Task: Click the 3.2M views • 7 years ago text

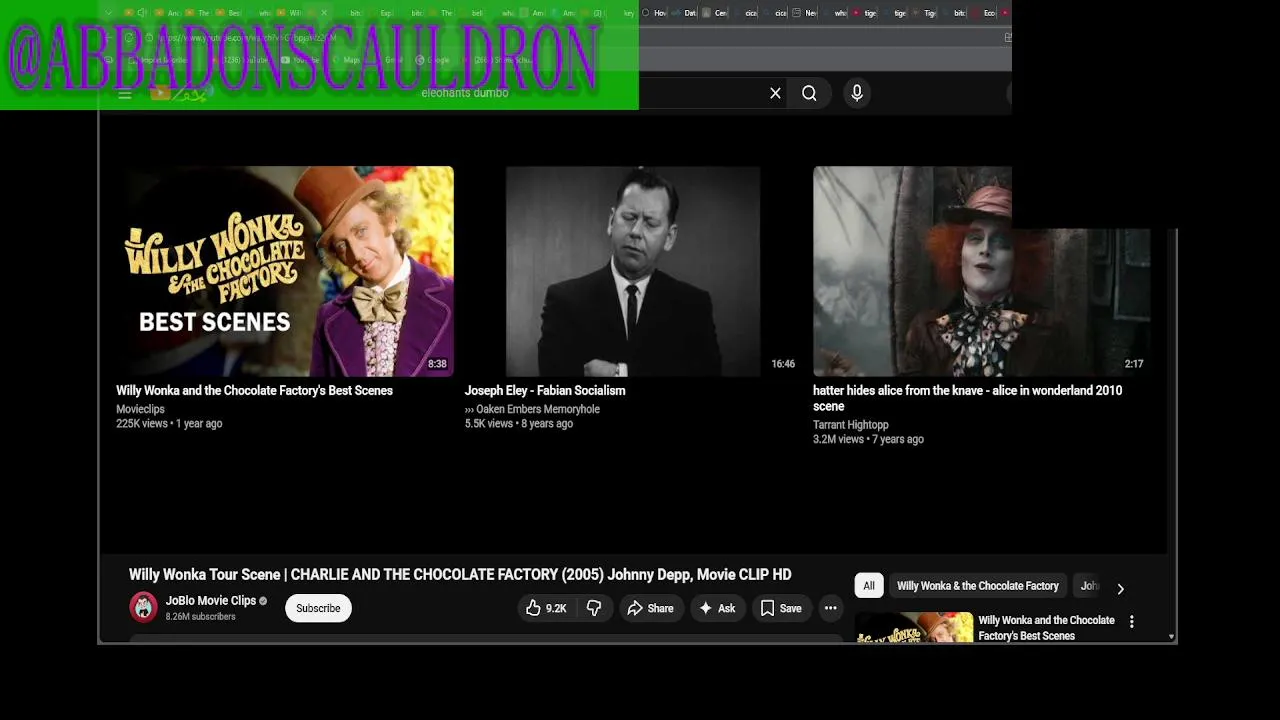Action: [x=868, y=440]
